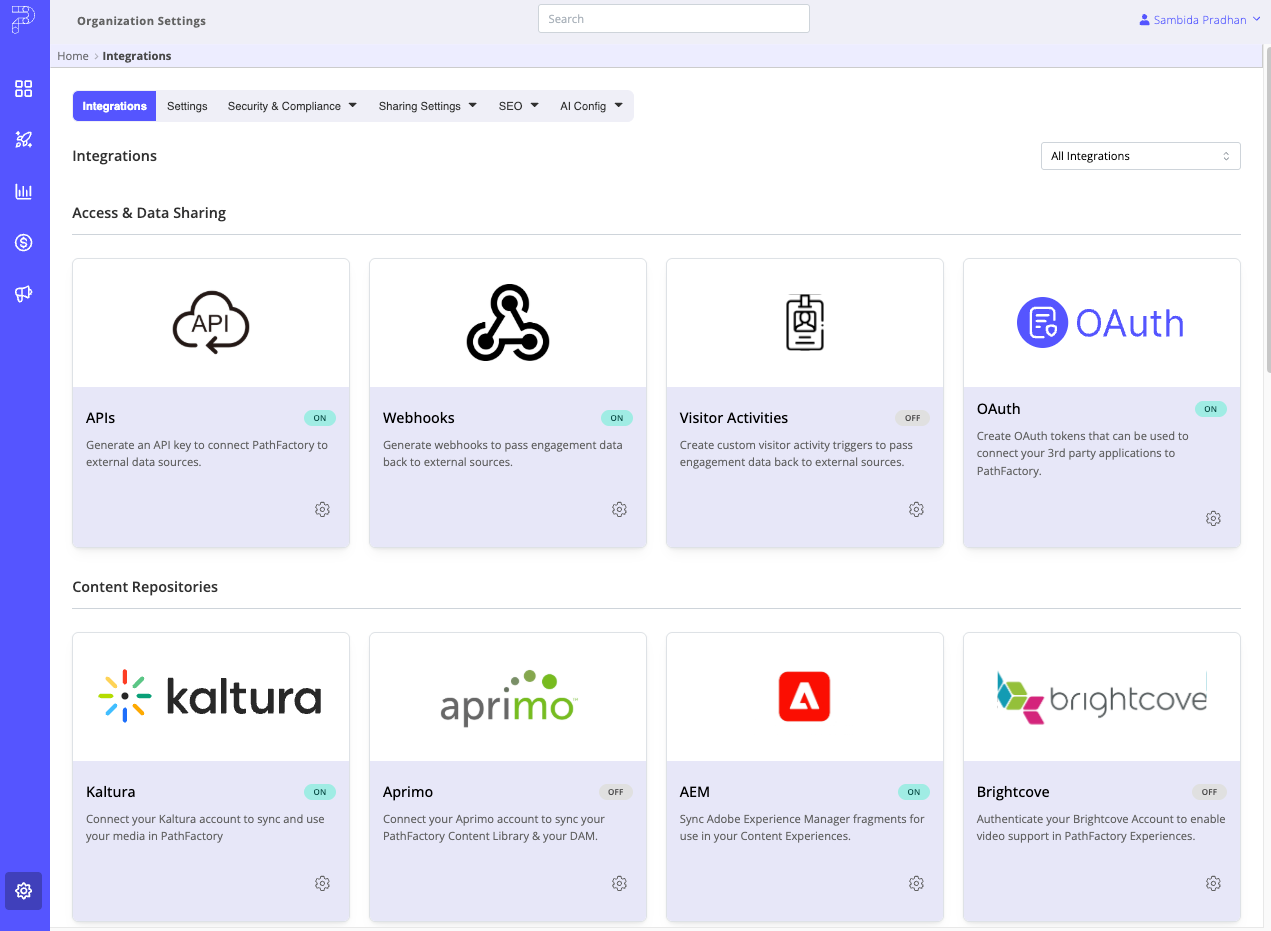Open the dashboard grid icon in sidebar
1271x931 pixels.
click(24, 89)
